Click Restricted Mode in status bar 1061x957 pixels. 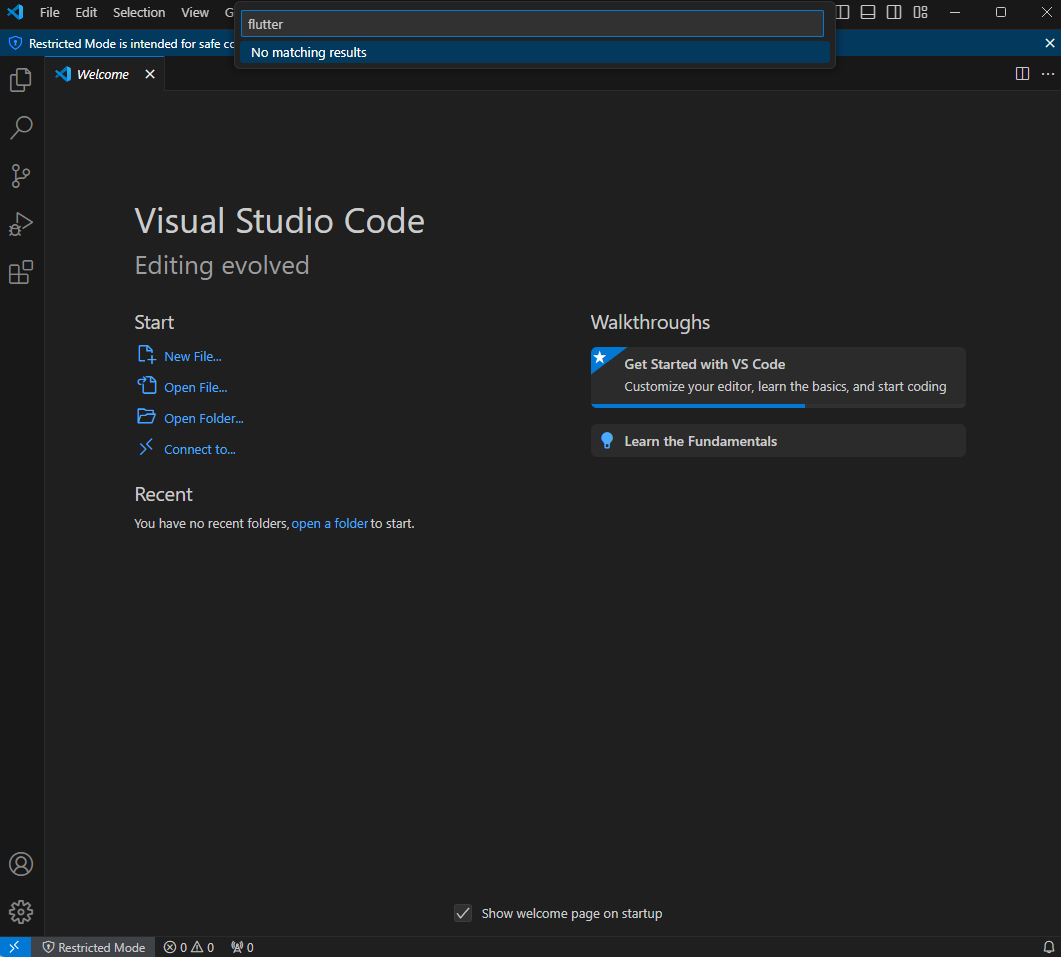coord(93,947)
